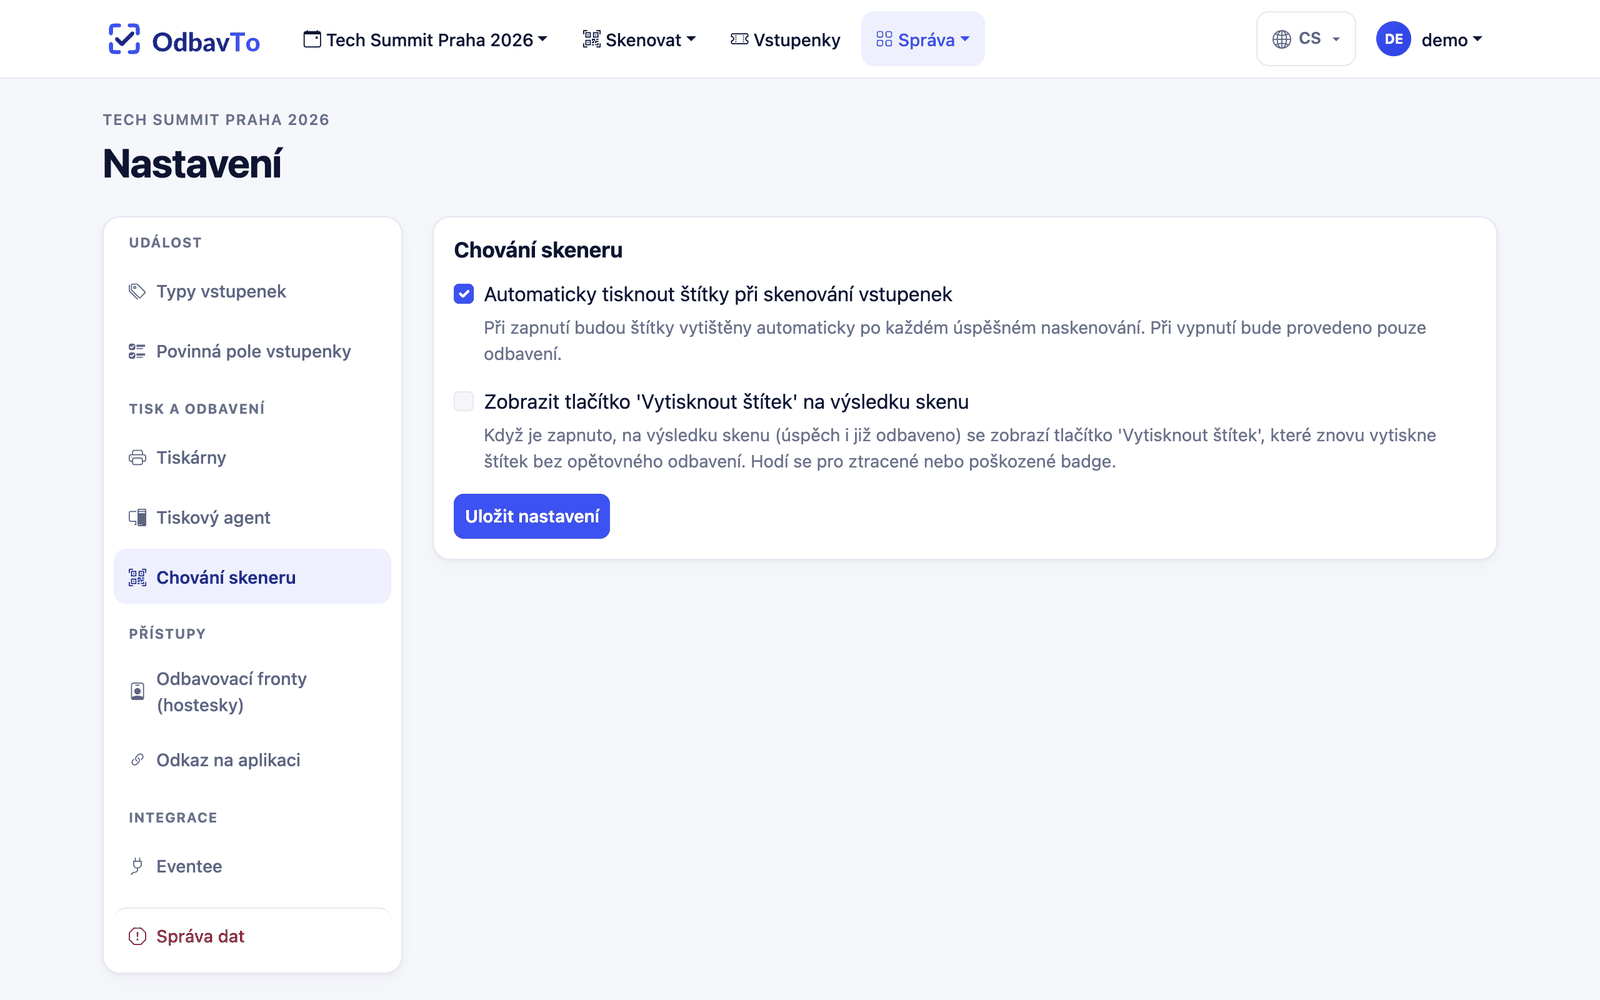Click the DE user avatar

coord(1393,39)
